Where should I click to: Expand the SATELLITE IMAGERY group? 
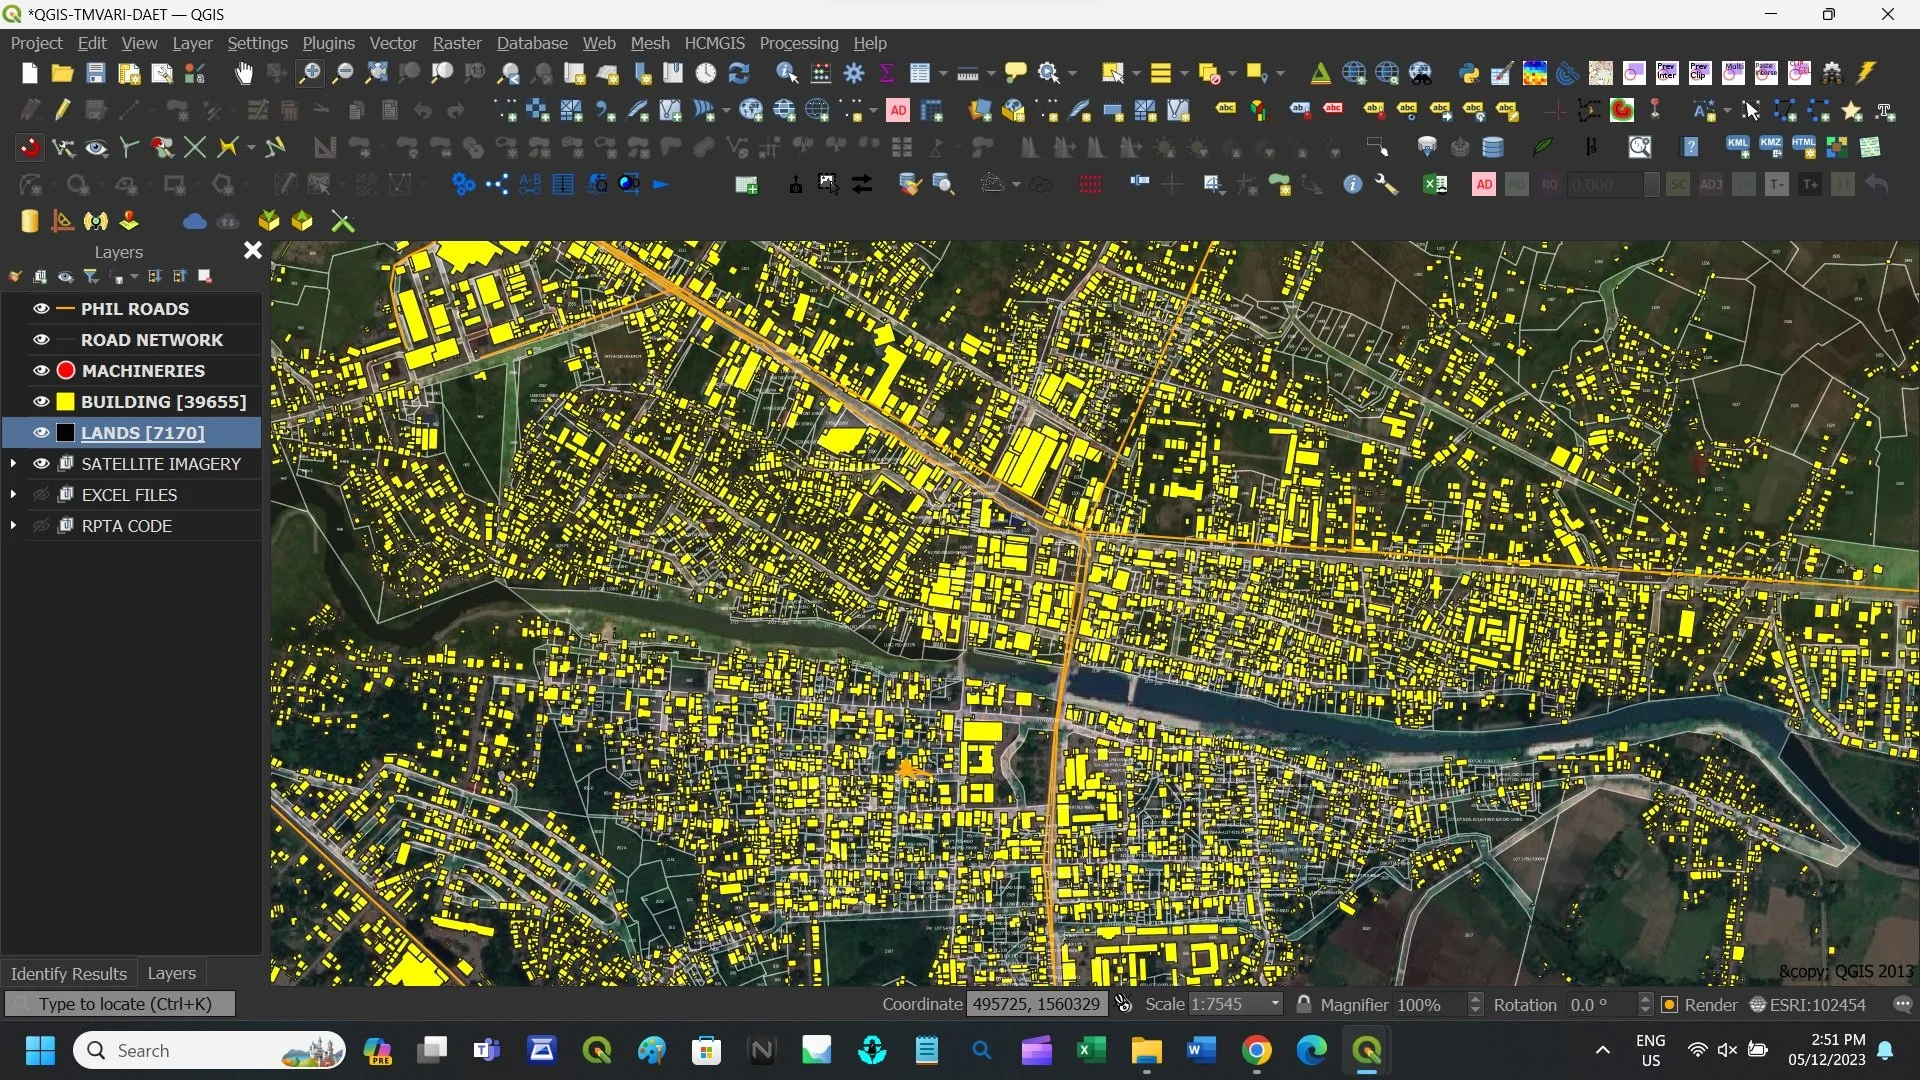[x=13, y=464]
